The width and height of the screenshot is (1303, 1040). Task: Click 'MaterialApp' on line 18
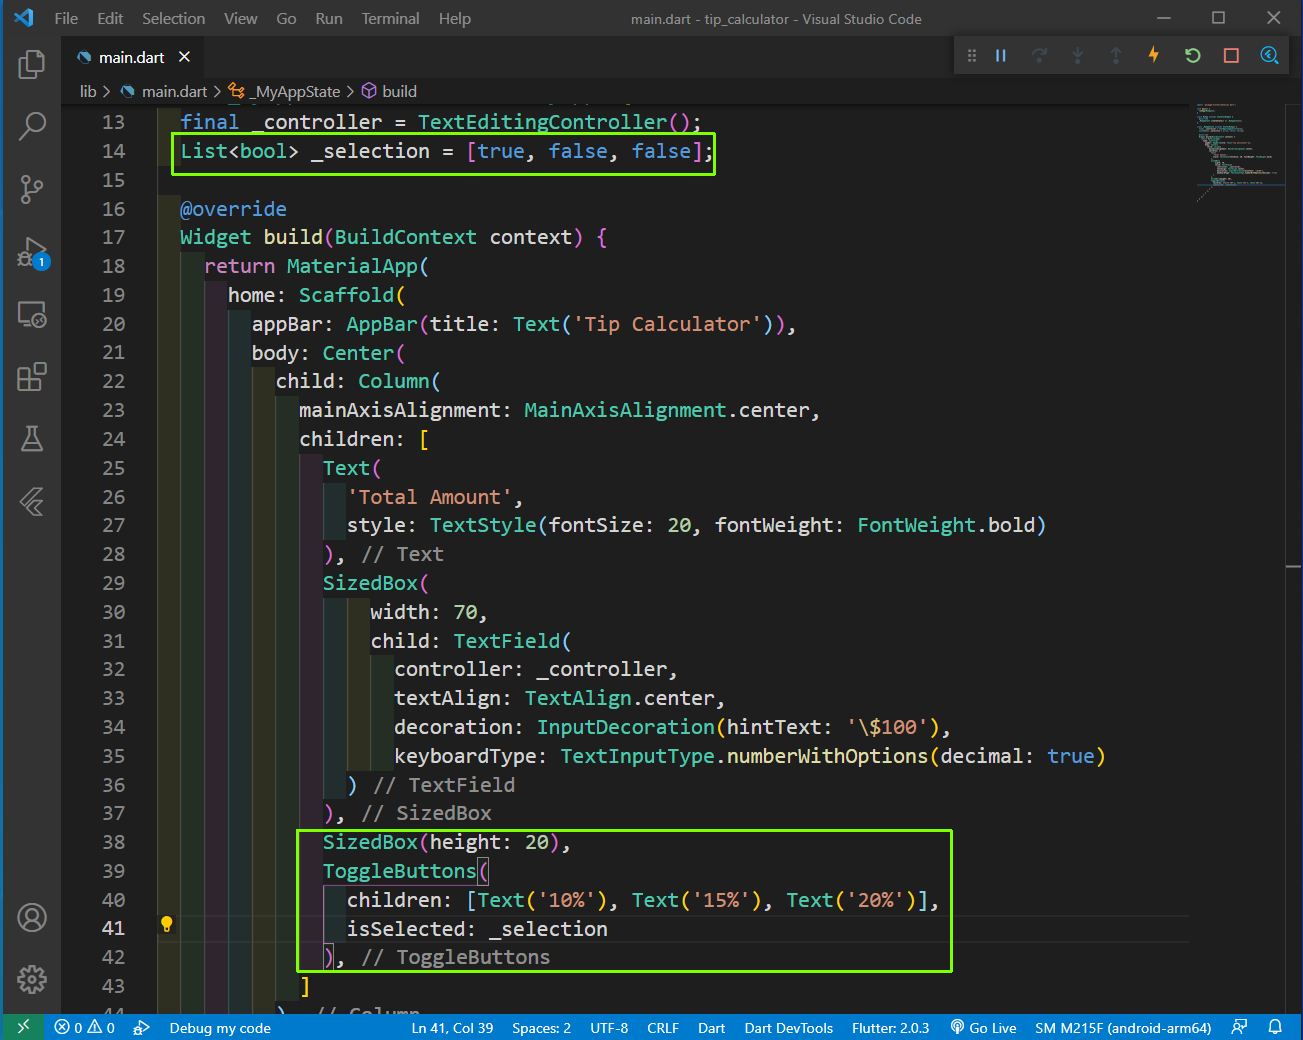(352, 266)
